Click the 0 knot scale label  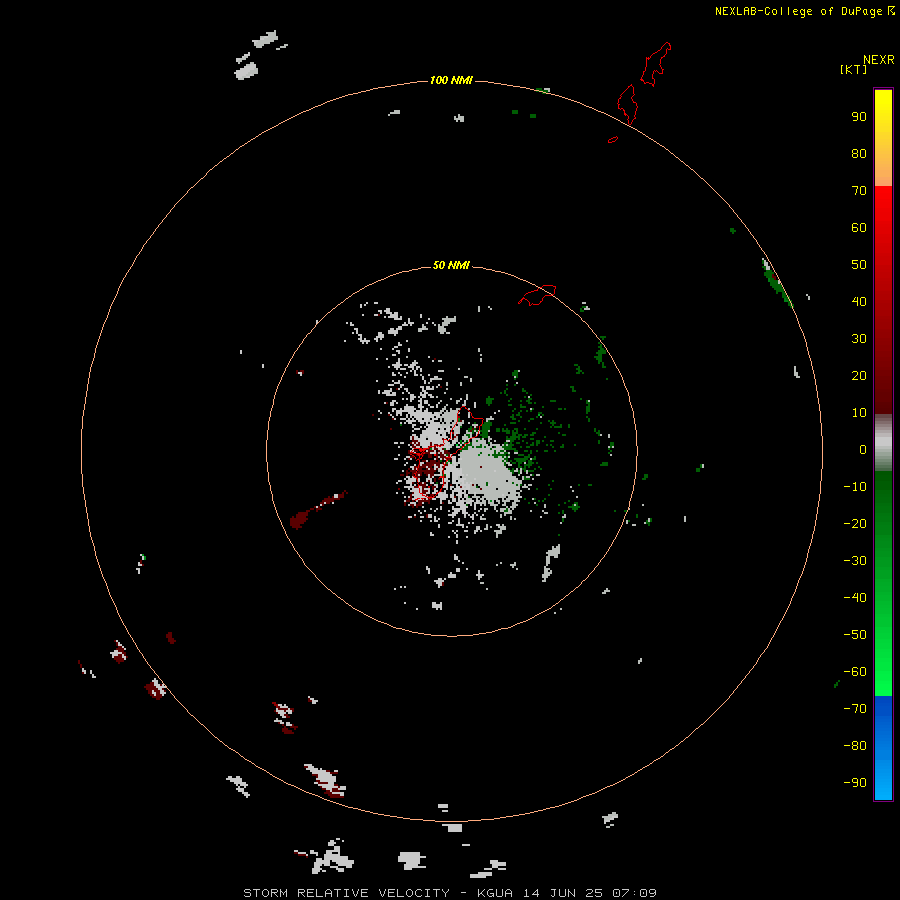click(863, 449)
